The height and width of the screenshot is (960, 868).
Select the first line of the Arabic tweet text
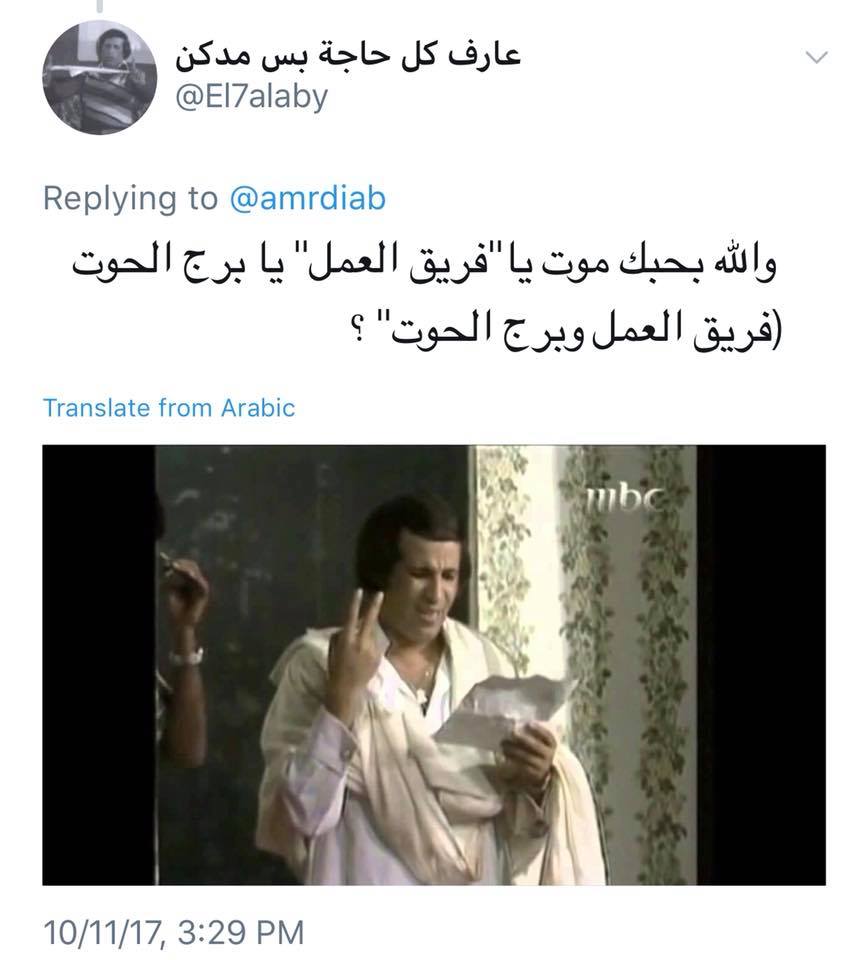tap(425, 264)
